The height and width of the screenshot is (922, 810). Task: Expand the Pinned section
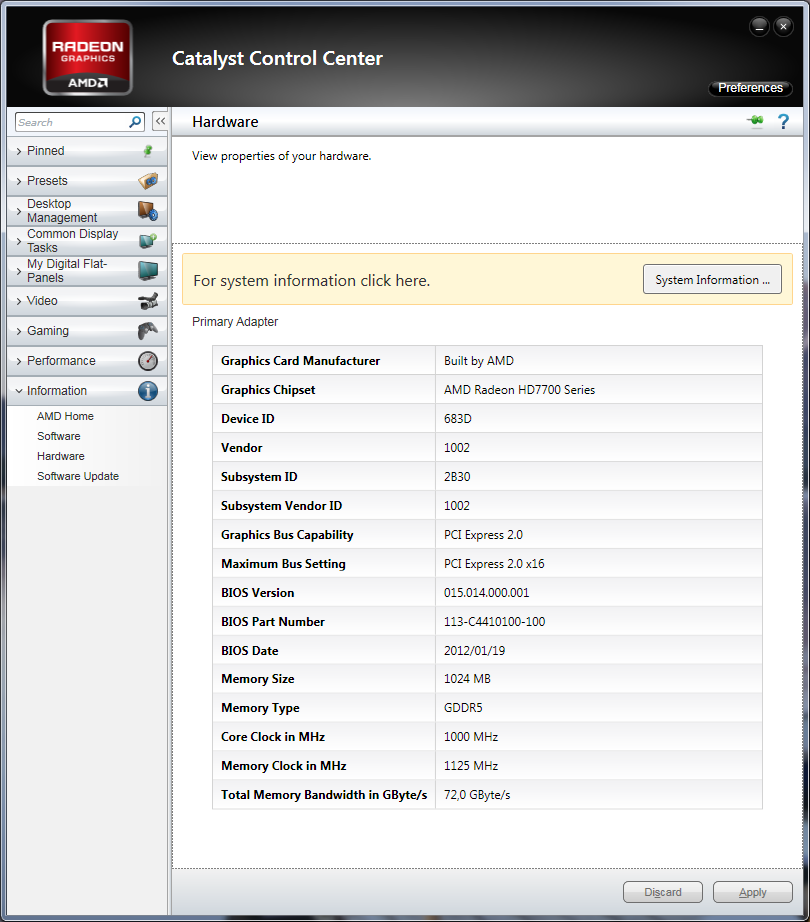(87, 151)
